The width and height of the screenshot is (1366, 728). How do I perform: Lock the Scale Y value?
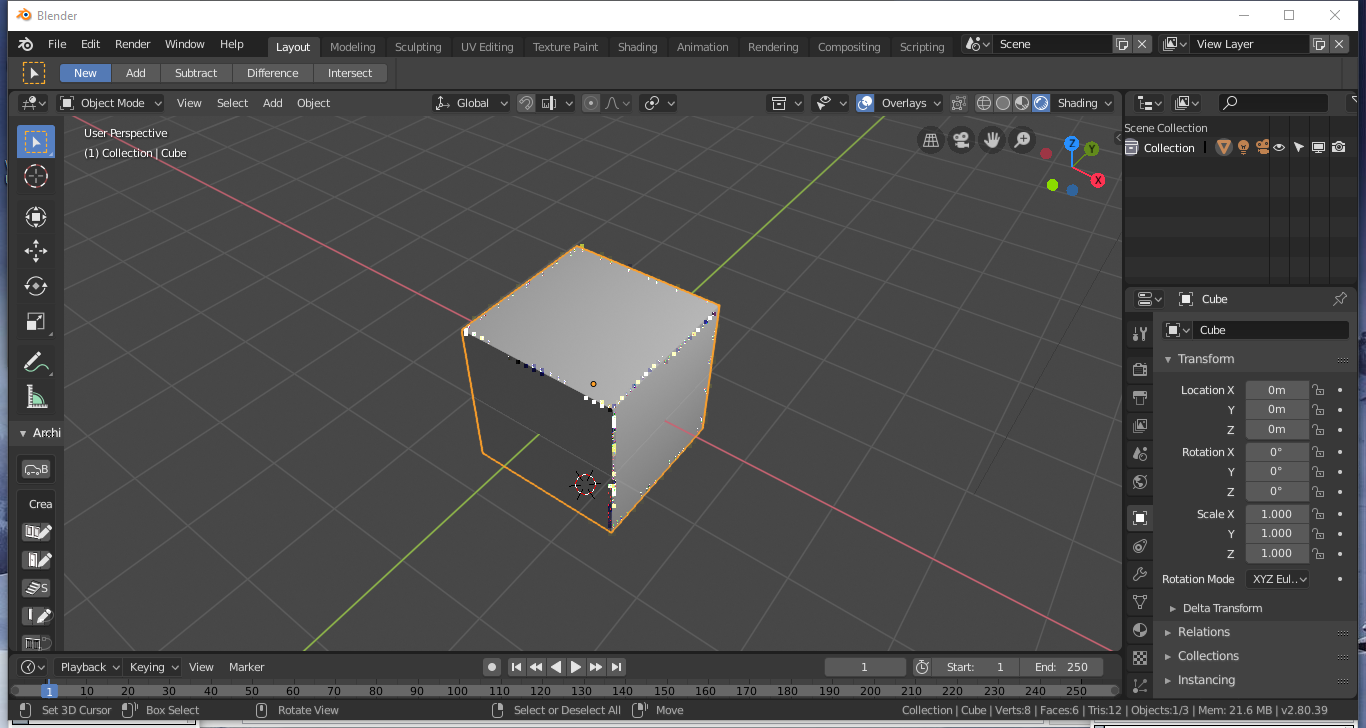click(1318, 534)
